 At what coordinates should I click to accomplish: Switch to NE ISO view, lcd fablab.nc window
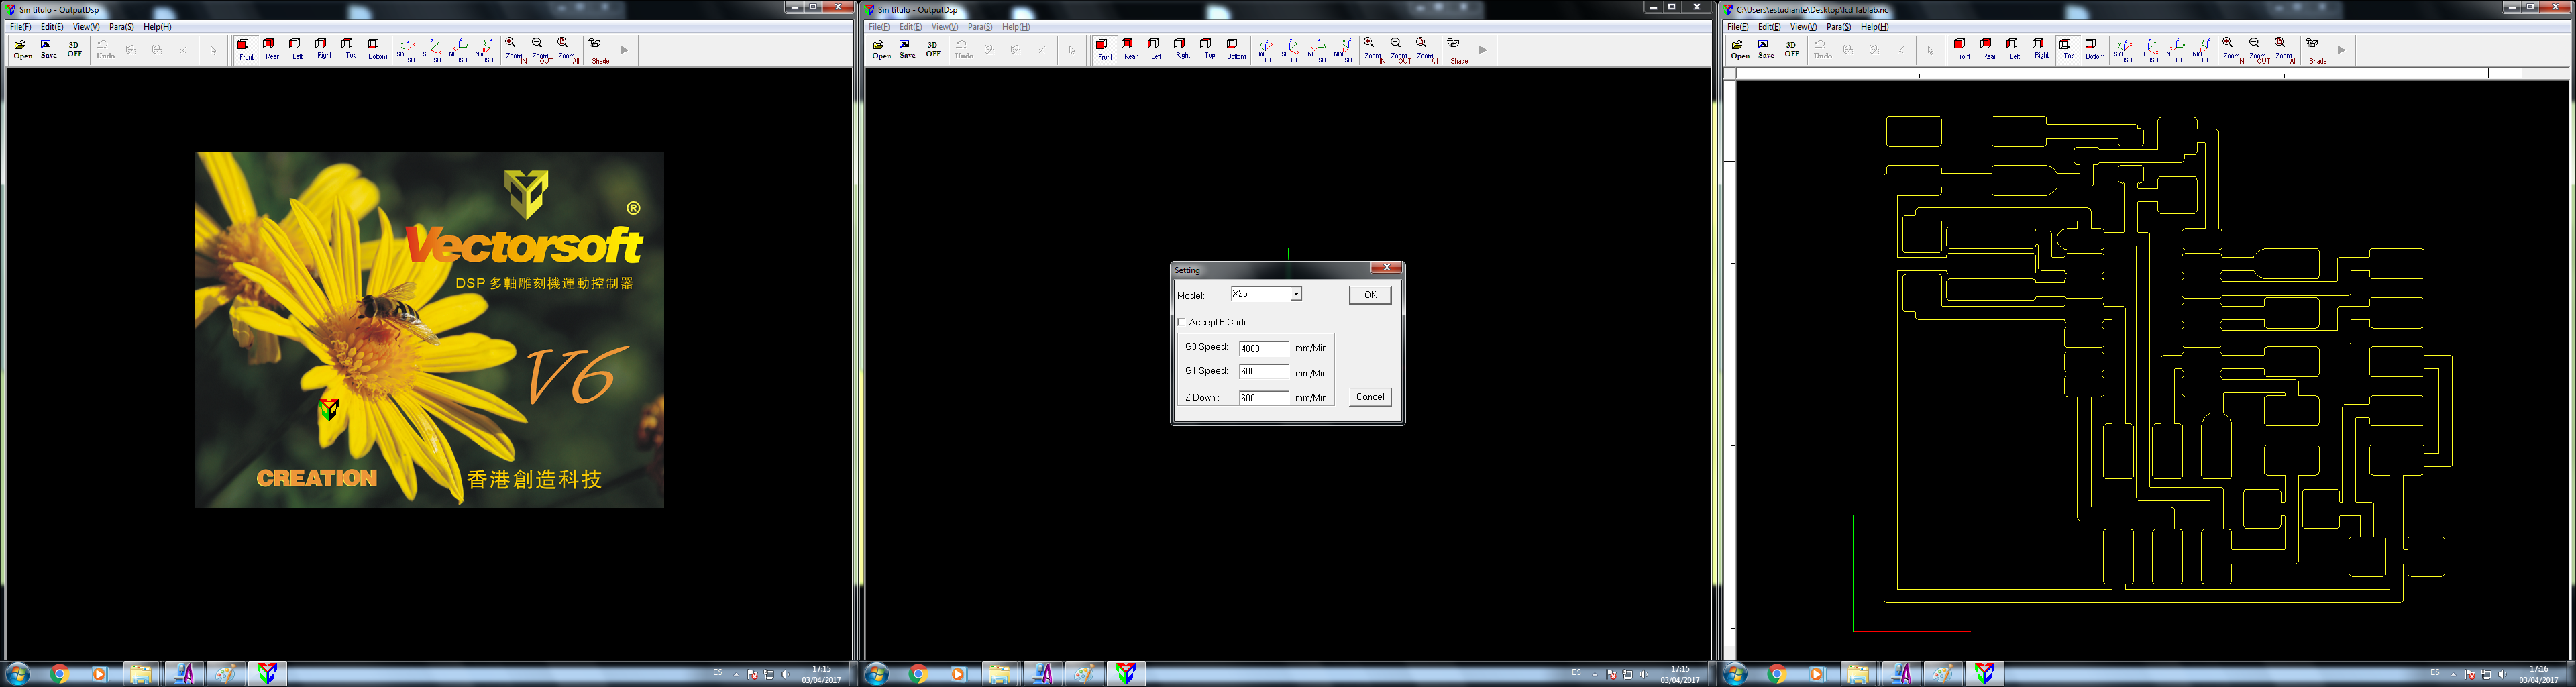coord(2176,50)
